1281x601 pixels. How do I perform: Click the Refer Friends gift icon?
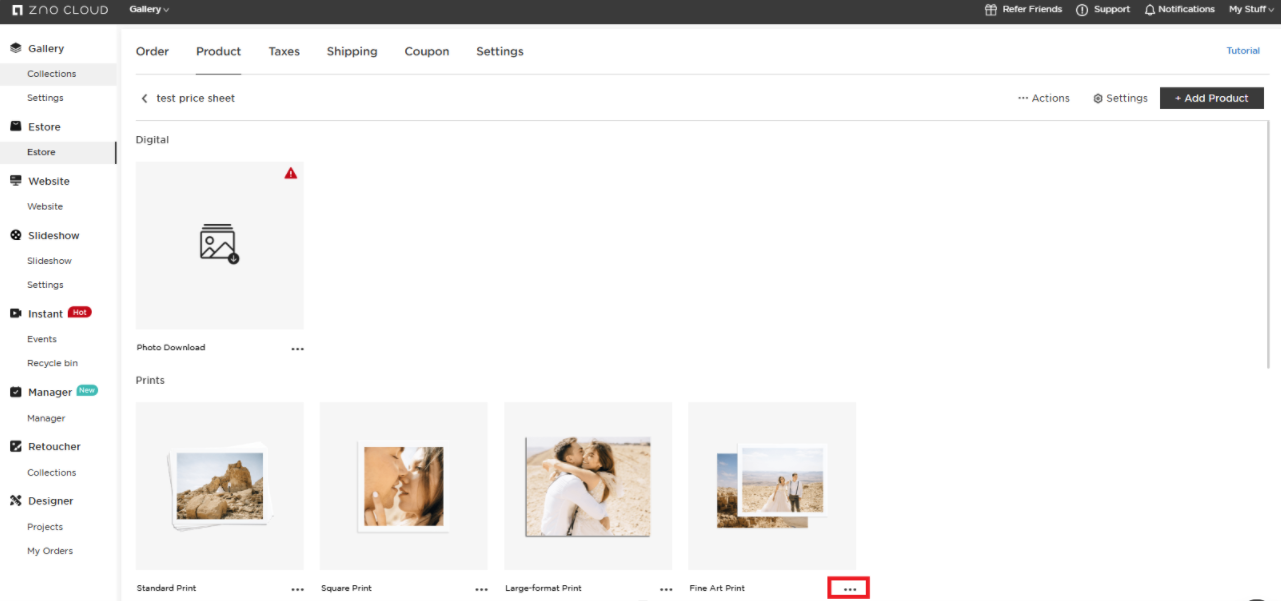point(991,10)
